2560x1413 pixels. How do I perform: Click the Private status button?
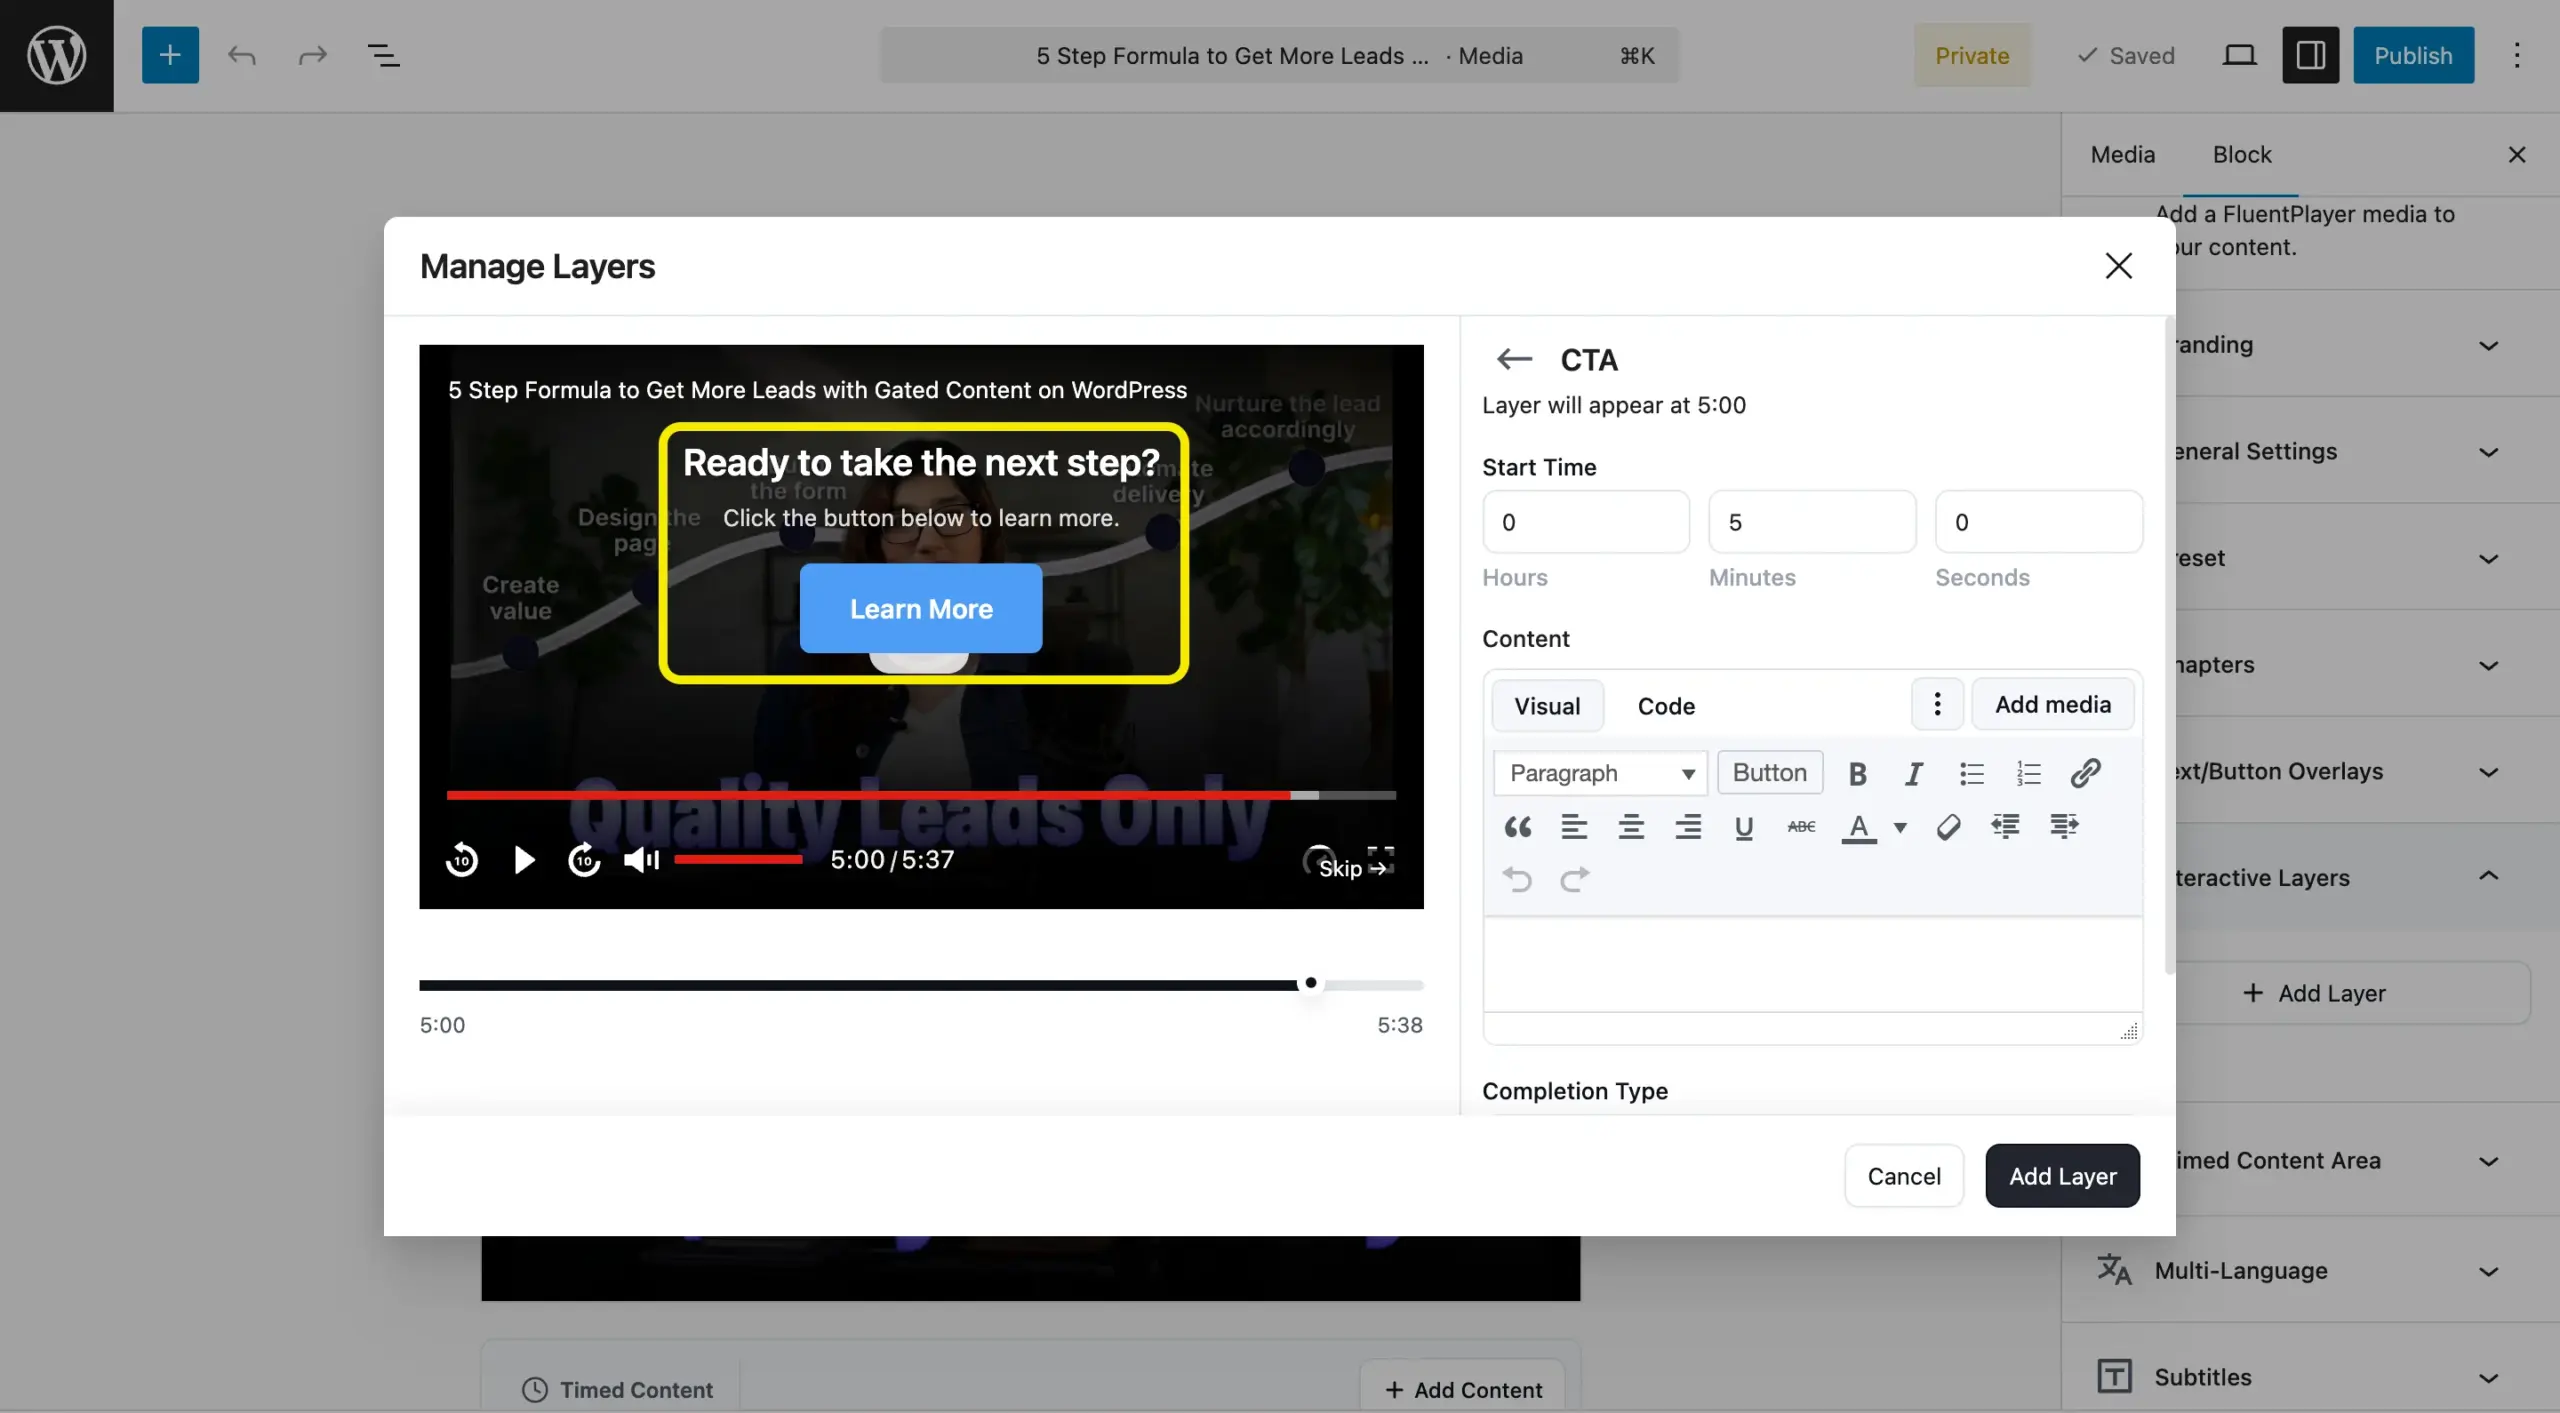(1972, 55)
